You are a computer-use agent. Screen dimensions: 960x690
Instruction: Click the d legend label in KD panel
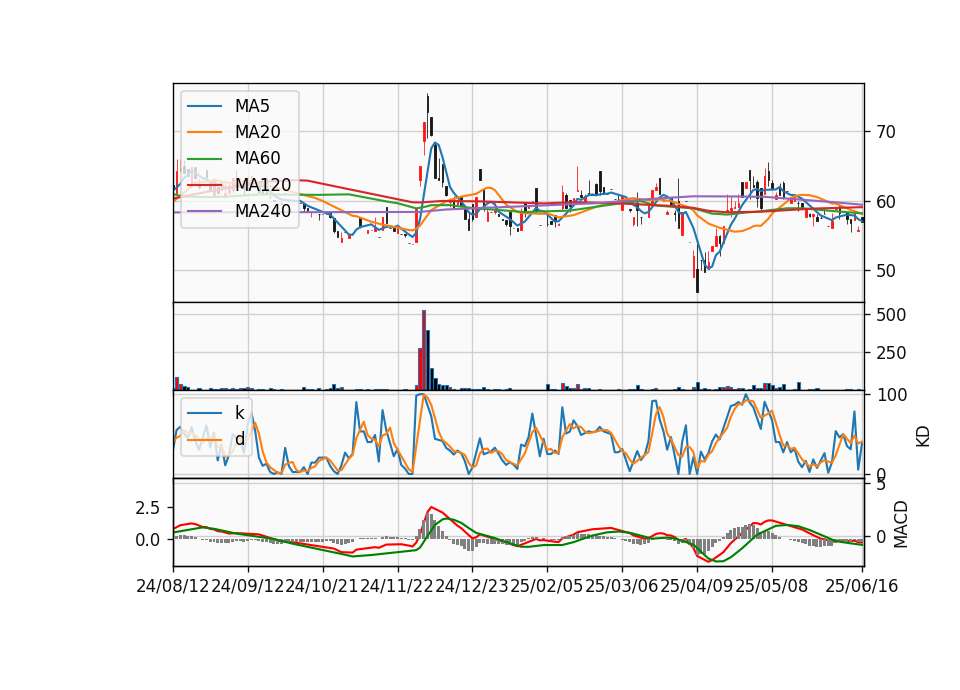click(x=240, y=439)
